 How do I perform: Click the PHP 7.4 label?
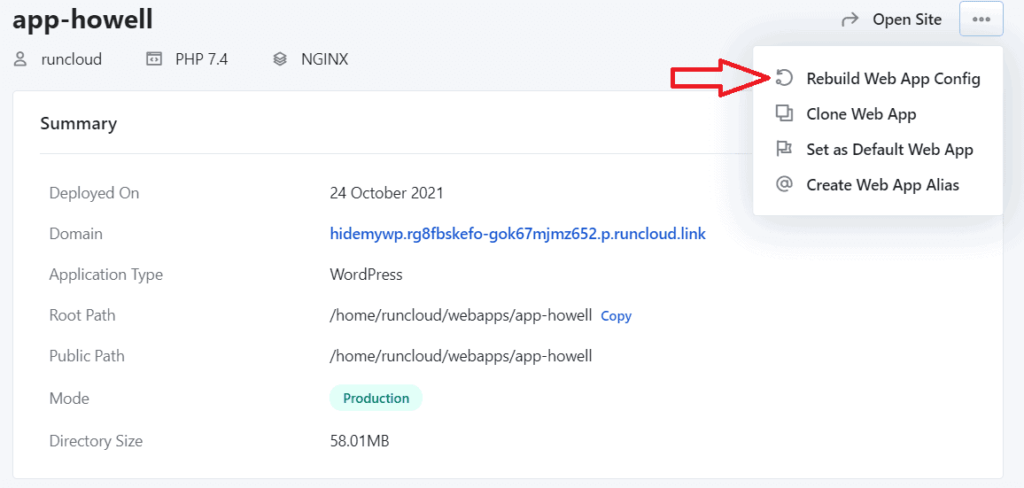pos(201,59)
